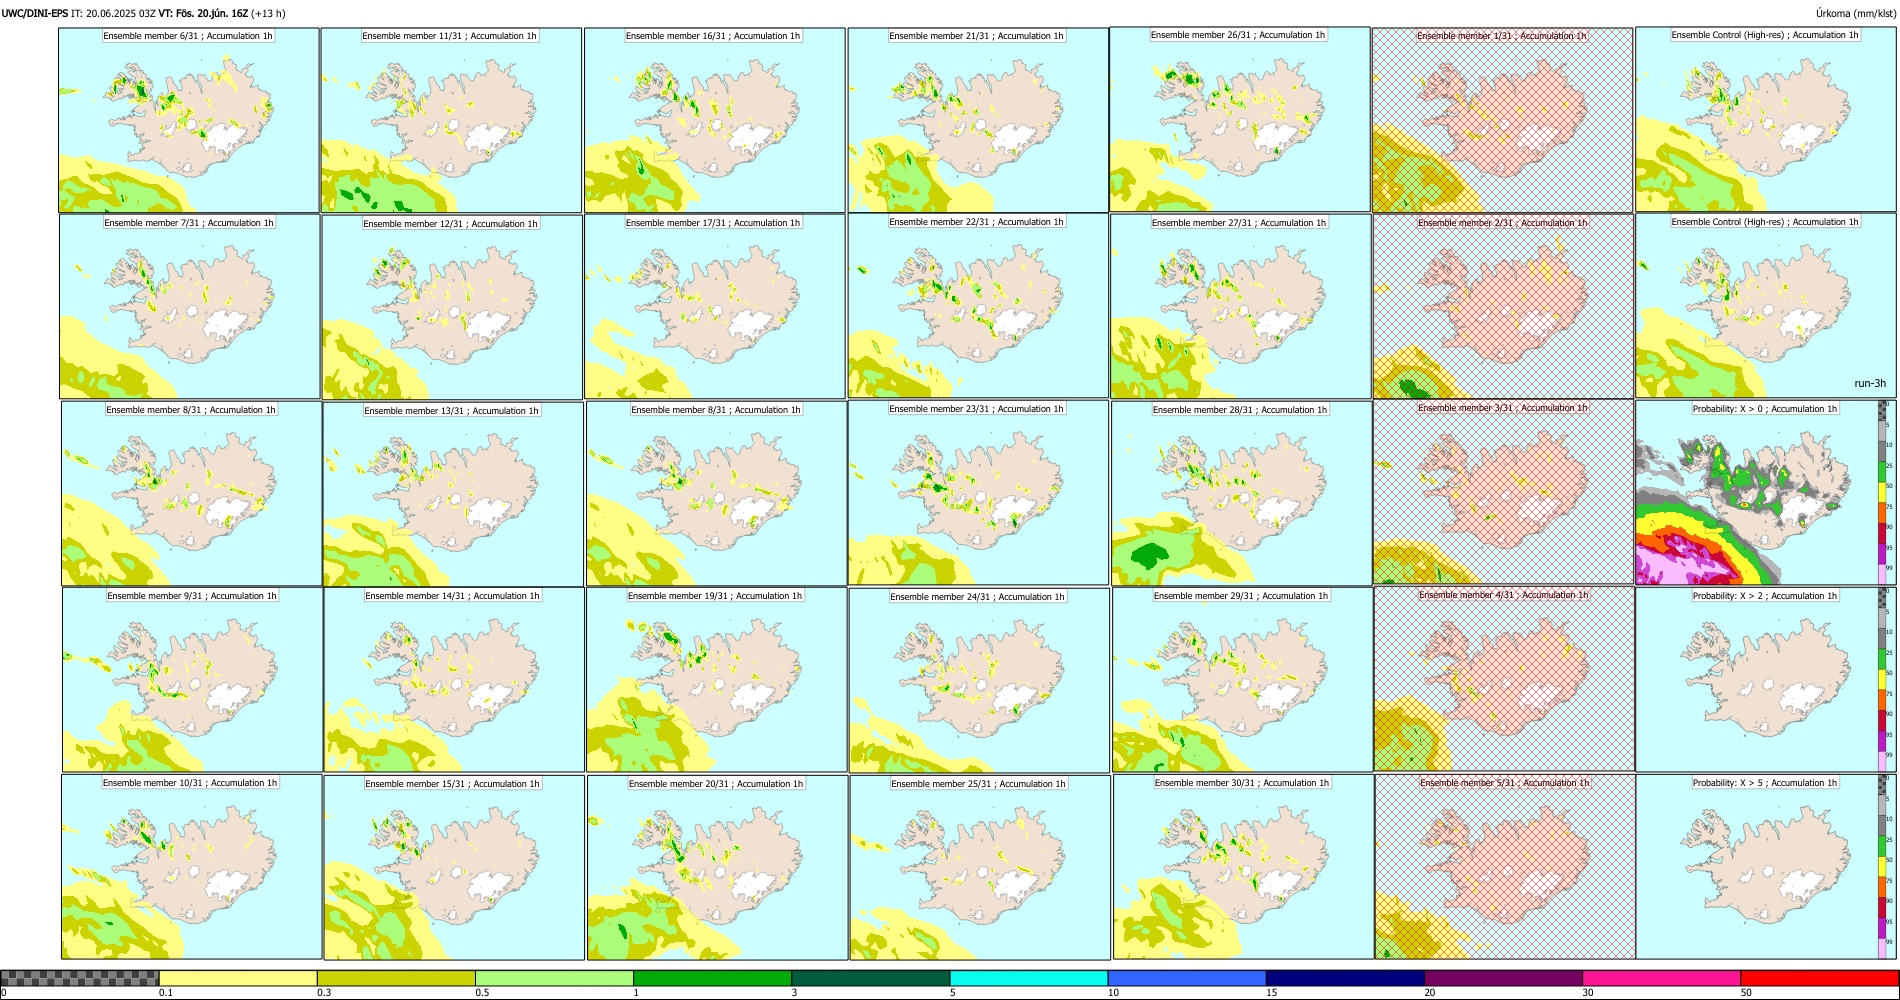
Task: Click the cyan 5–10 legend swatch
Action: (1029, 978)
